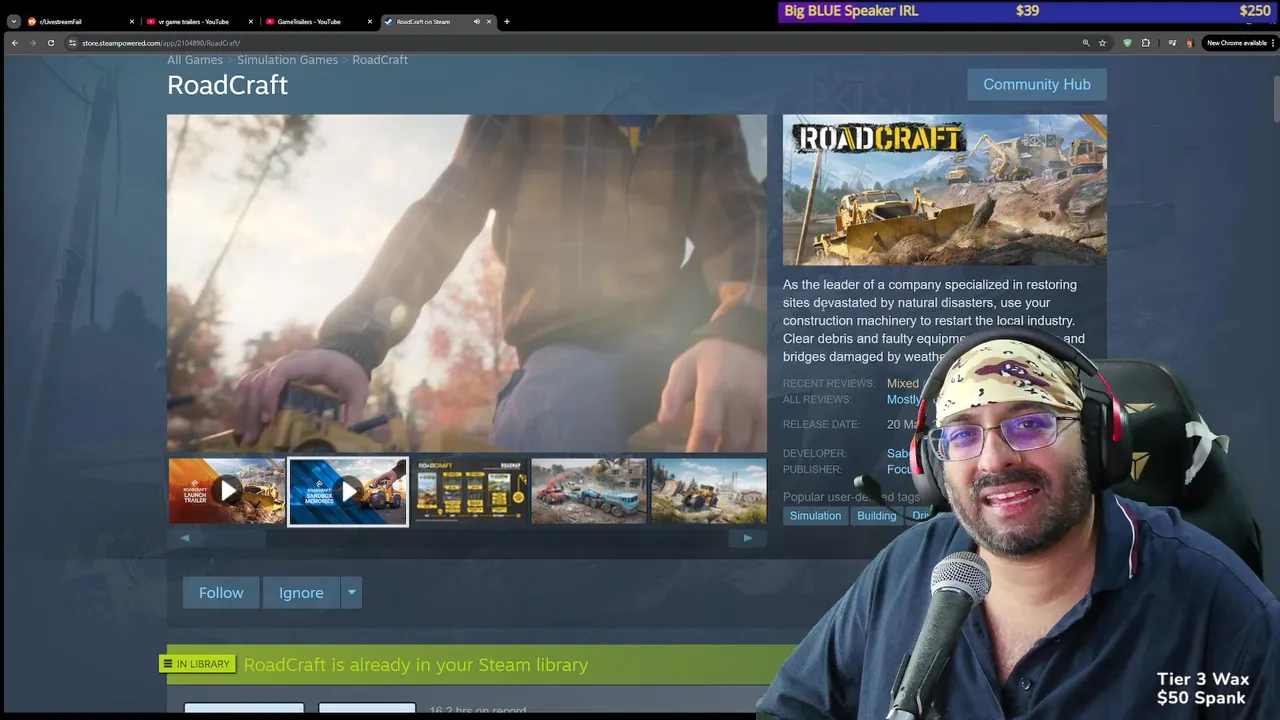Mute the RoadCraft on Steam tab audio
Screen dimensions: 1280x720
point(476,21)
